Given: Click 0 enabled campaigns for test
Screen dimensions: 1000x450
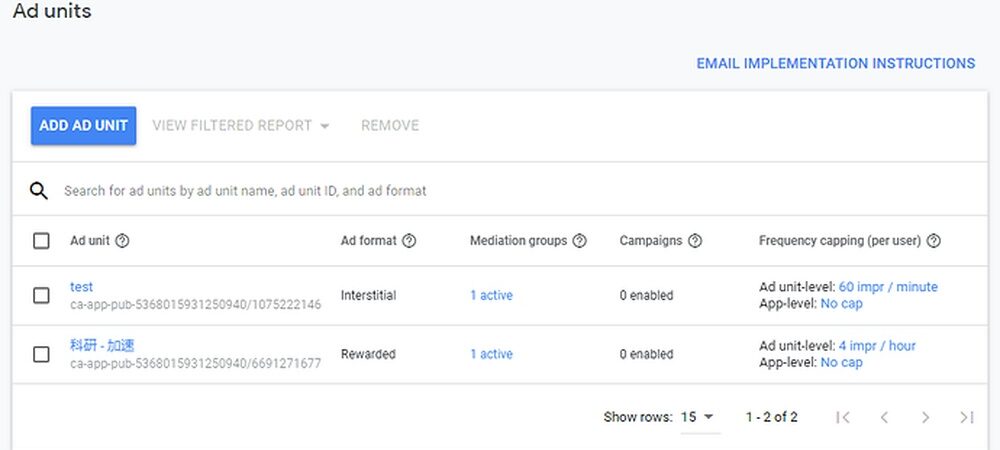Looking at the screenshot, I should coord(647,296).
